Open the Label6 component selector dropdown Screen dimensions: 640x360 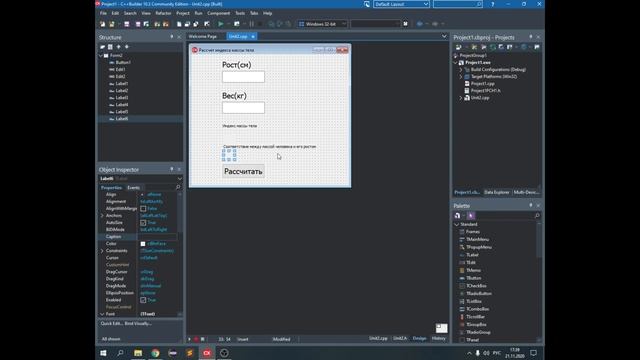tap(180, 179)
